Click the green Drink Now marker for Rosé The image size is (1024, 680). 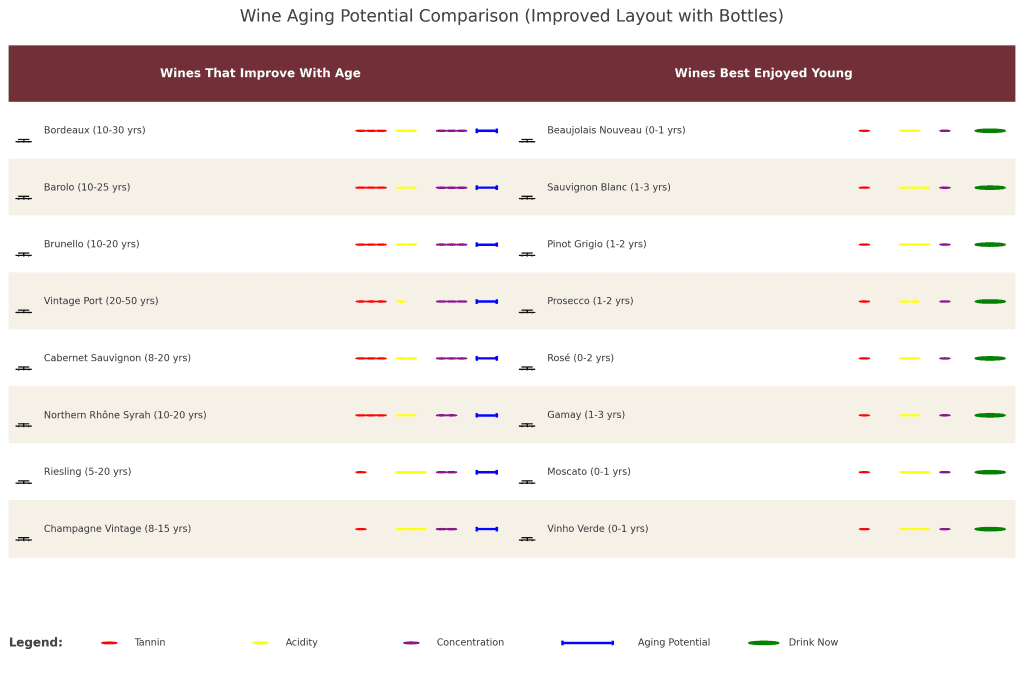(x=990, y=358)
